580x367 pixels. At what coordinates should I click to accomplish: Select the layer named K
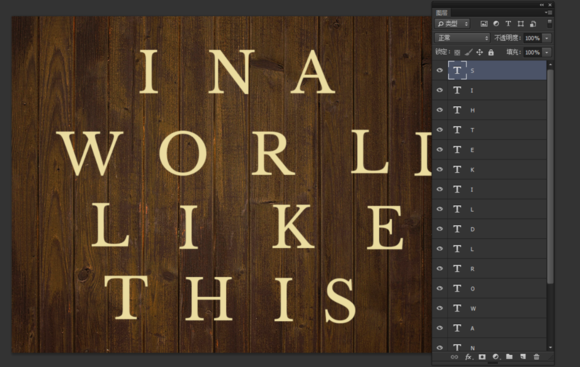click(497, 169)
